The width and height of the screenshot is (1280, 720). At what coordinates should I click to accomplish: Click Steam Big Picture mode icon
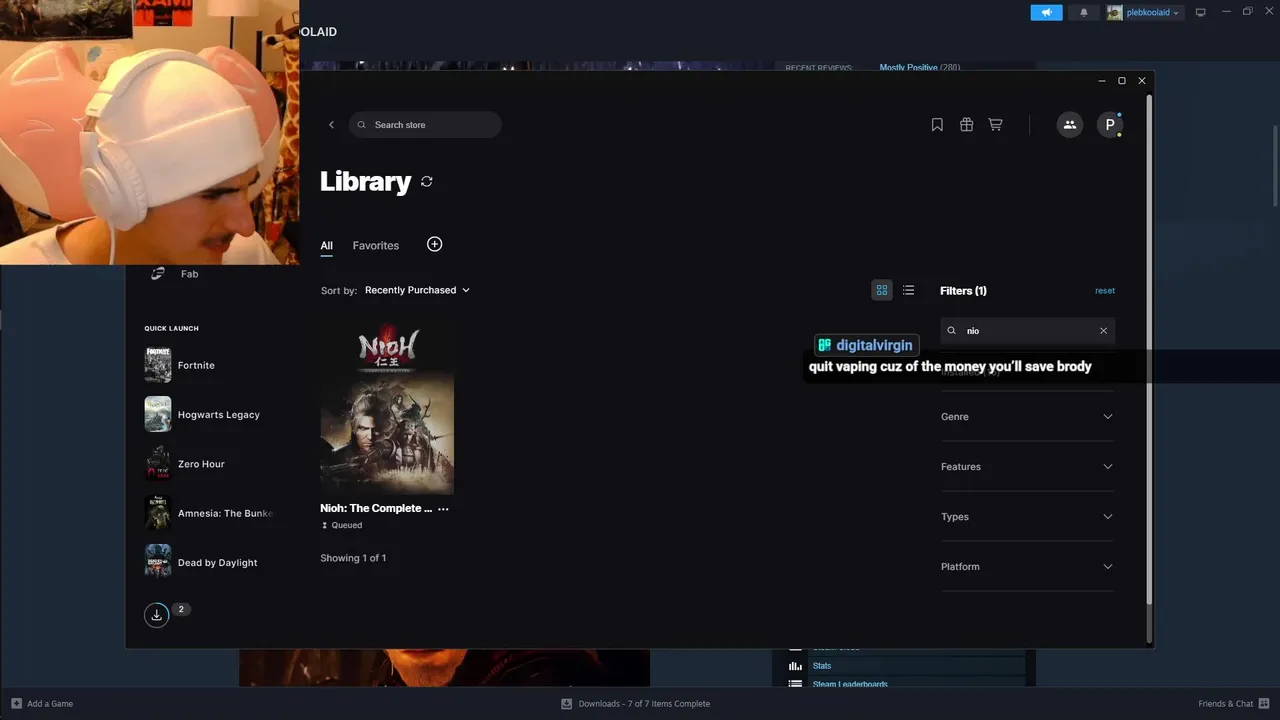[1201, 12]
